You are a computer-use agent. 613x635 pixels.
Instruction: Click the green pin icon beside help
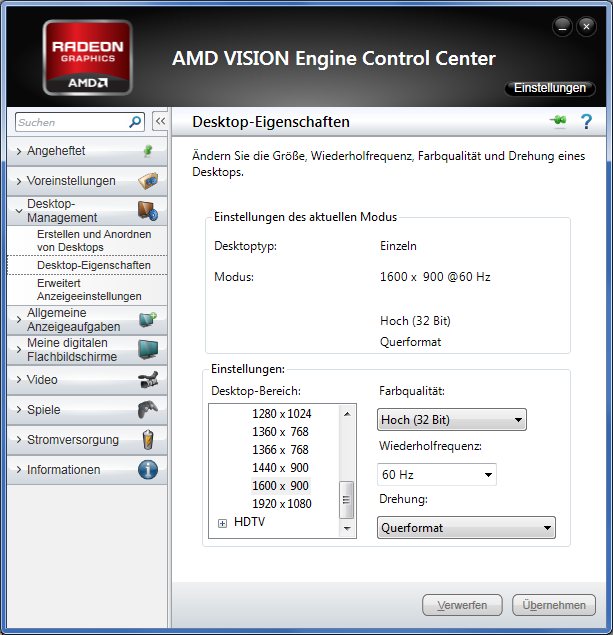click(557, 122)
